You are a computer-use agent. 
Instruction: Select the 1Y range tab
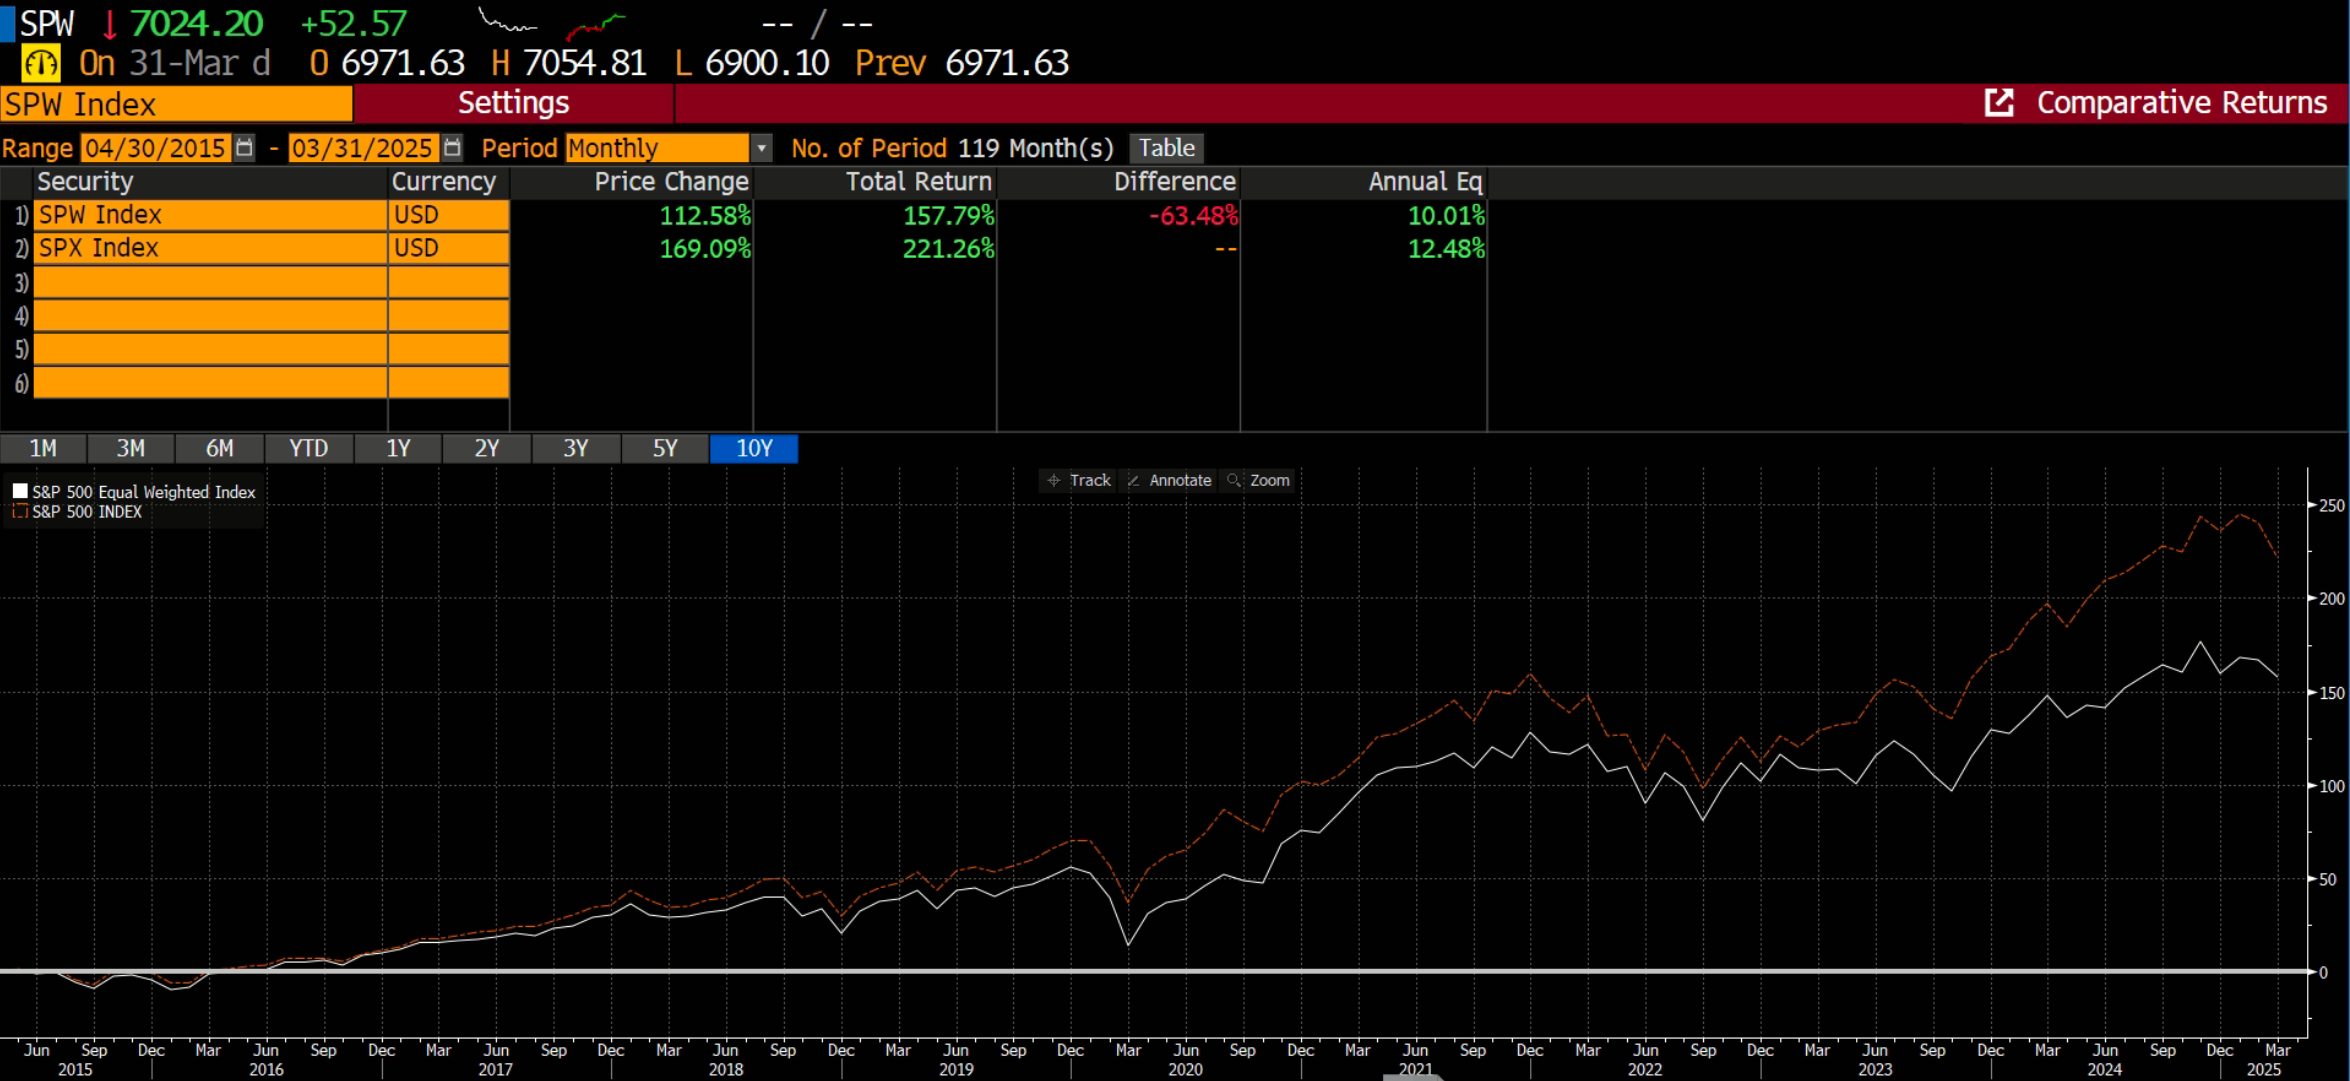point(398,448)
